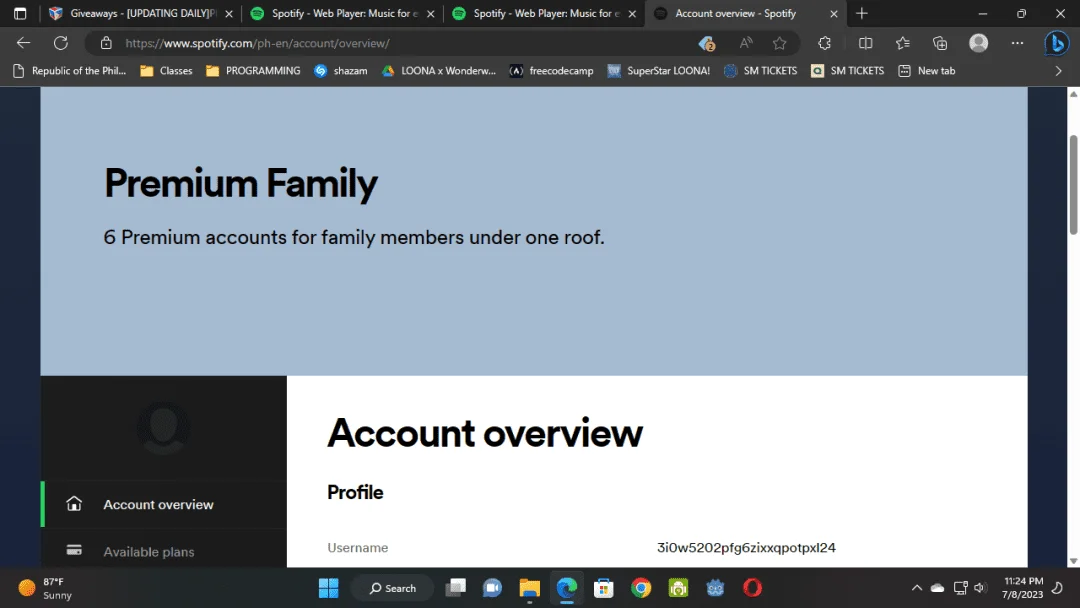View site information lock icon
1080x608 pixels.
click(x=106, y=43)
